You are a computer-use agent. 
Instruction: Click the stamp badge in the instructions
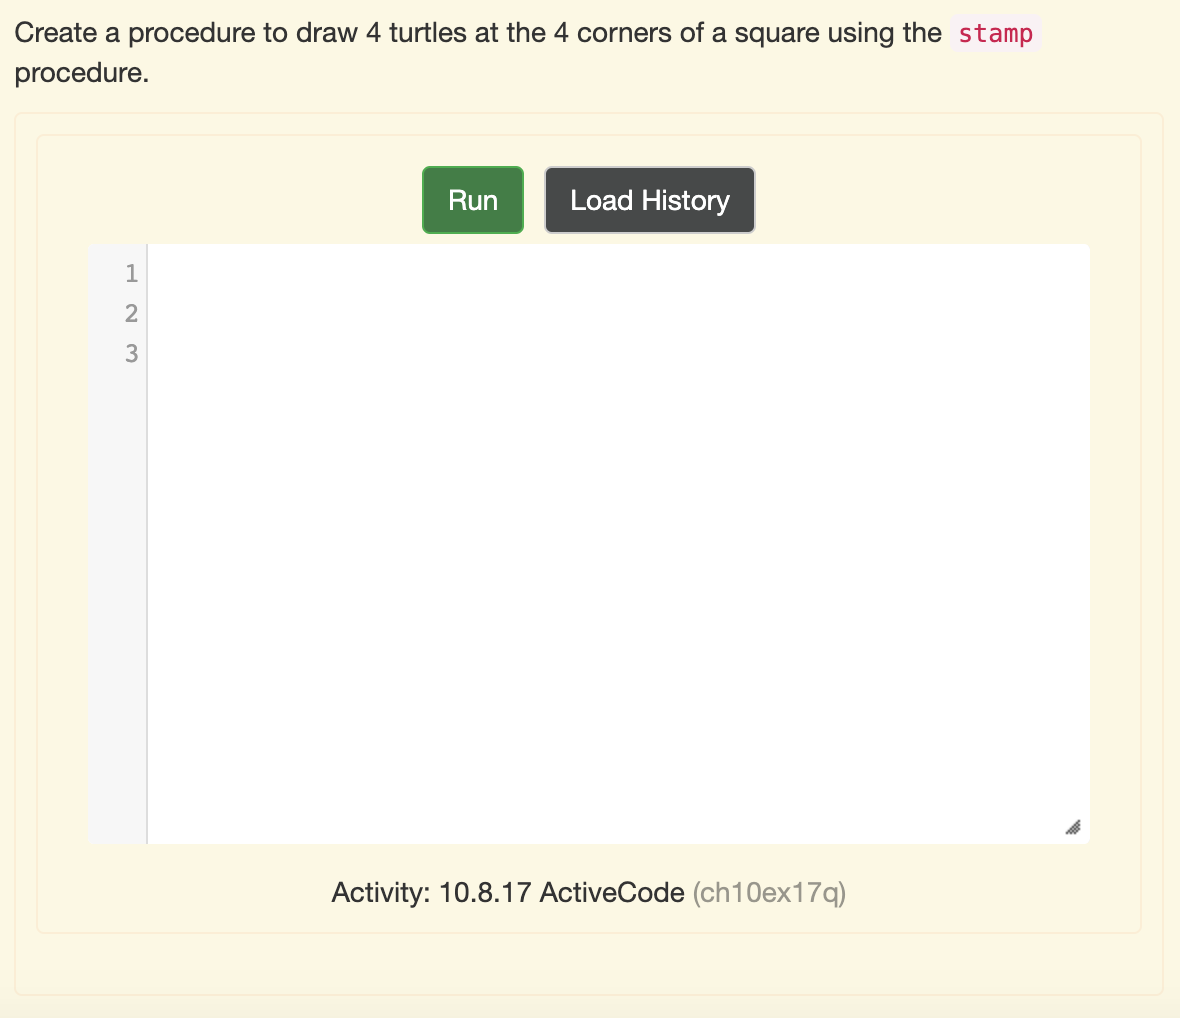pos(995,33)
